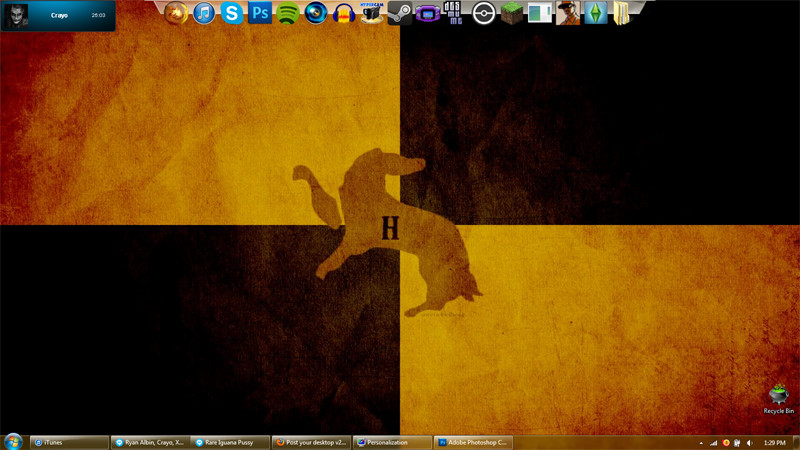Switch to iTunes taskbar window
Viewport: 800px width, 450px height.
point(69,441)
